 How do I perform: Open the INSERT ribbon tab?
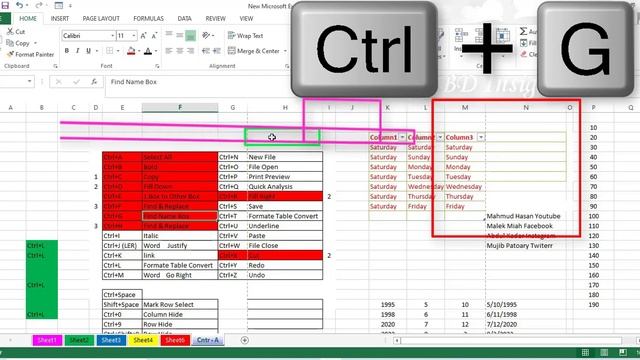[x=60, y=18]
